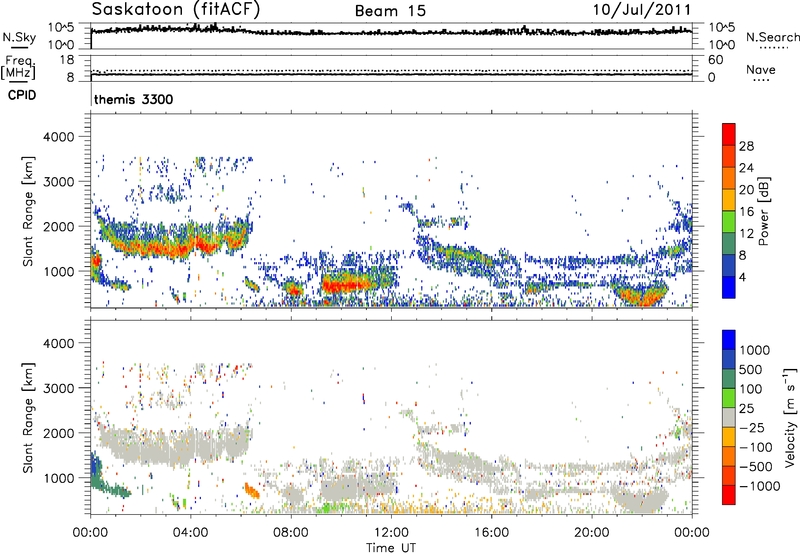Click the -25 tick on velocity colorbar

pyautogui.click(x=752, y=427)
